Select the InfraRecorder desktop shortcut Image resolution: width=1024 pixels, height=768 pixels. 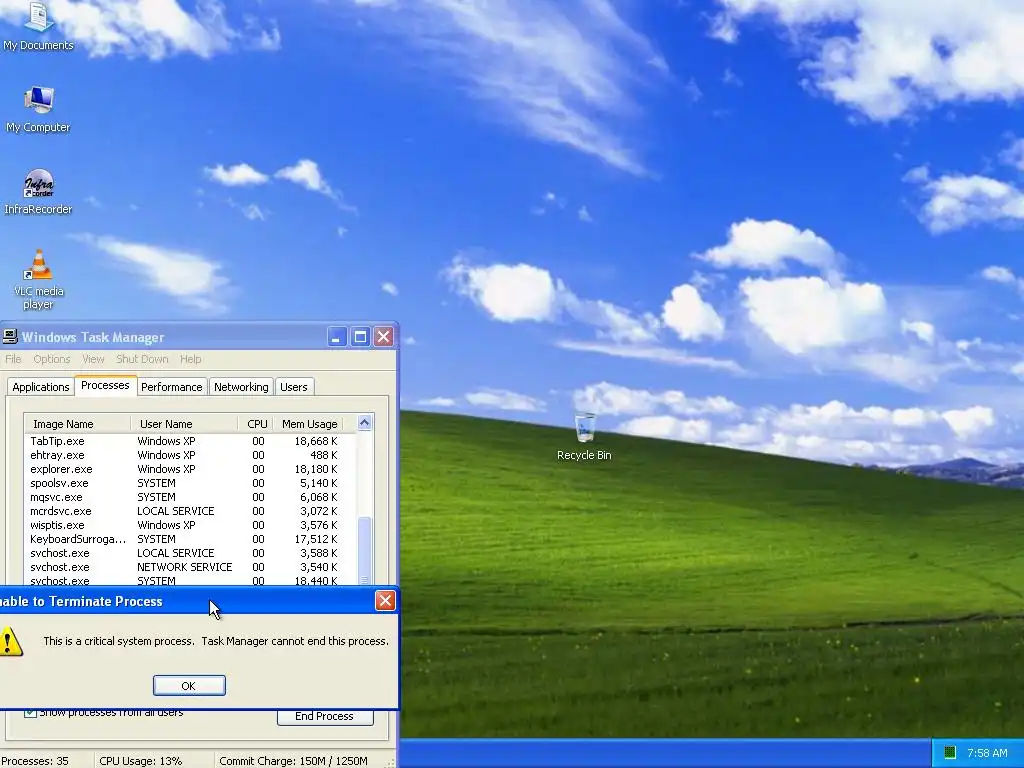(38, 192)
